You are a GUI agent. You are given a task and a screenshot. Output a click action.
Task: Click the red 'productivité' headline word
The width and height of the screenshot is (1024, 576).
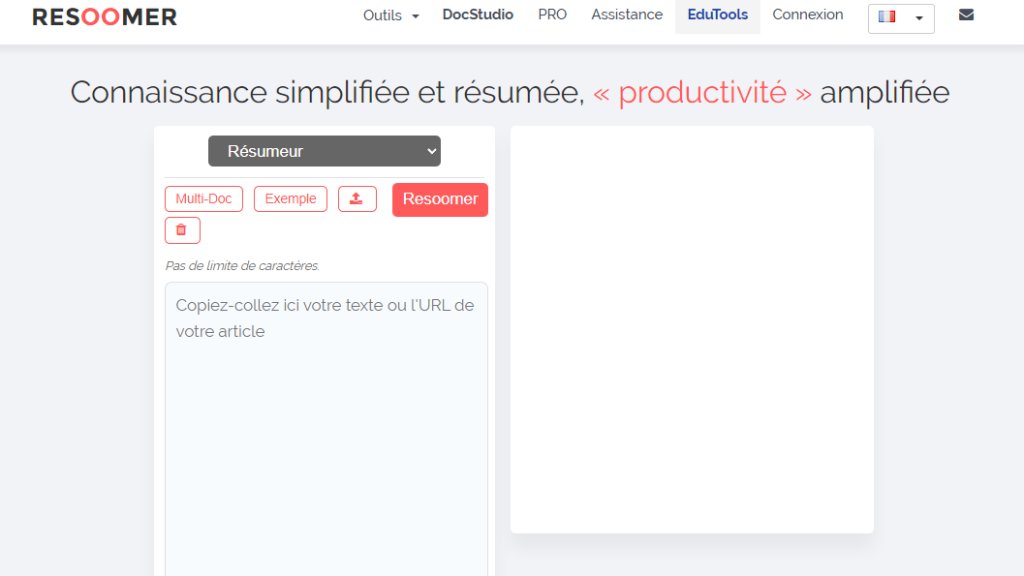(x=702, y=93)
